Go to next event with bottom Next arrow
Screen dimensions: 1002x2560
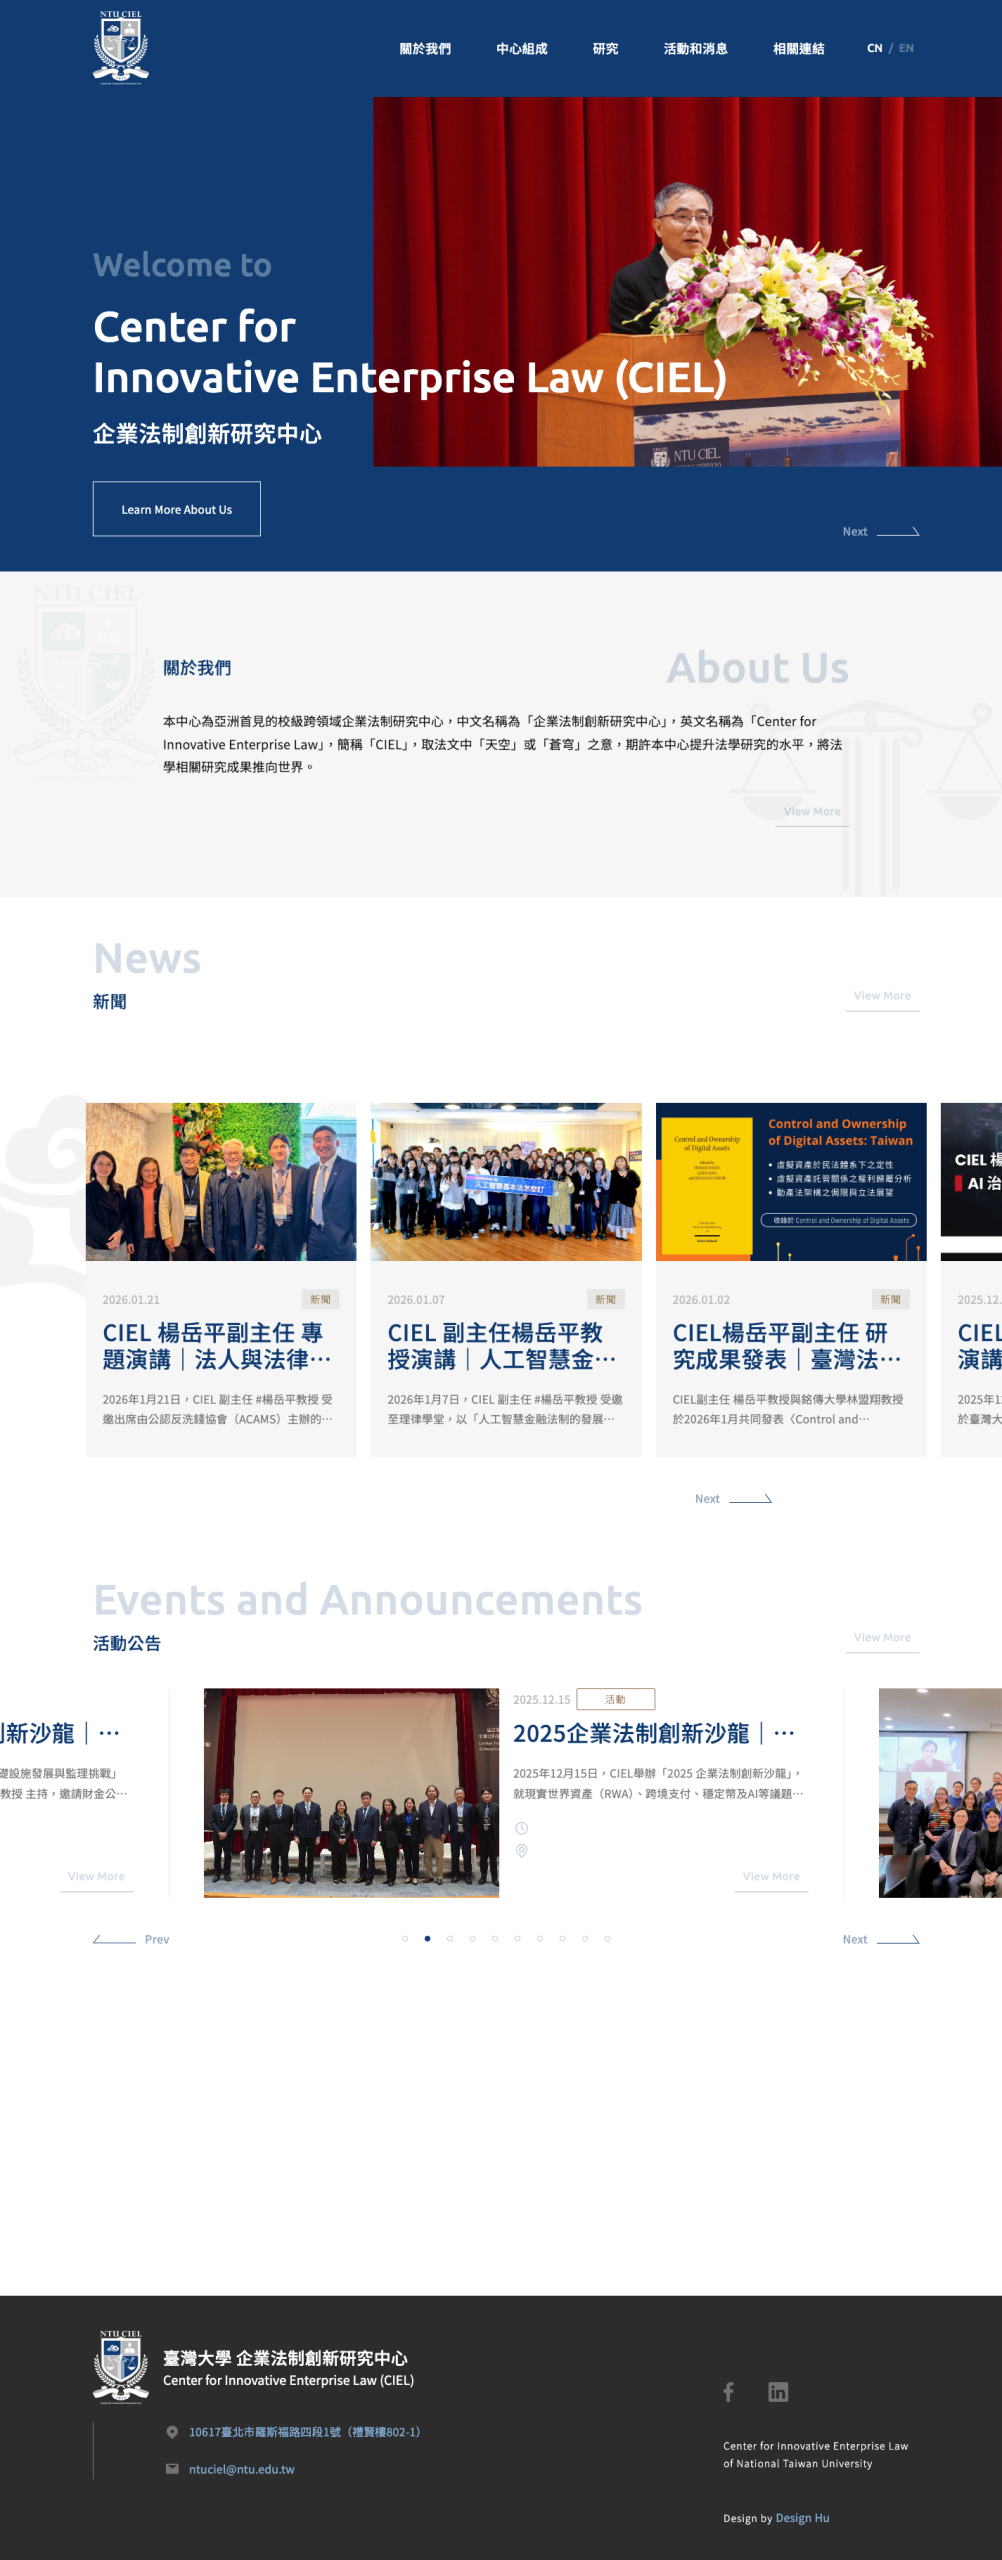pyautogui.click(x=880, y=1939)
